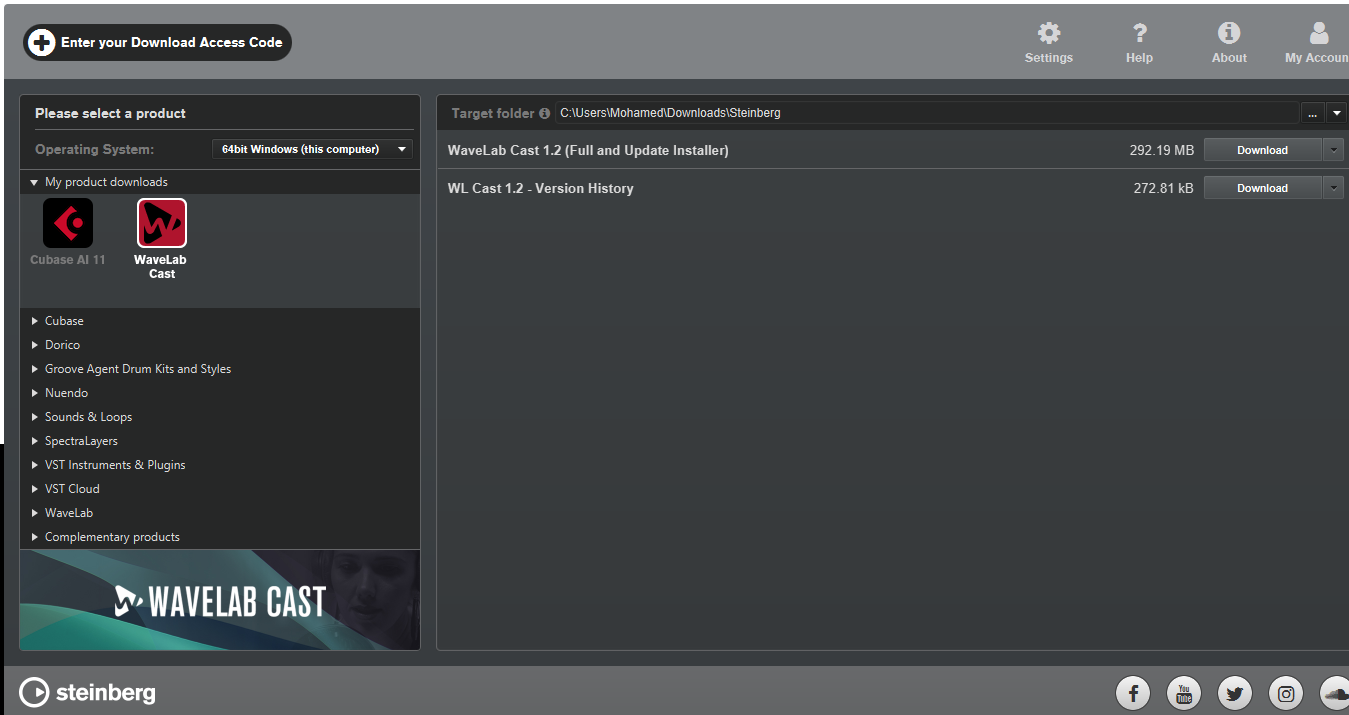Image resolution: width=1349 pixels, height=715 pixels.
Task: Open Steinberg's Instagram profile icon
Action: [1286, 692]
